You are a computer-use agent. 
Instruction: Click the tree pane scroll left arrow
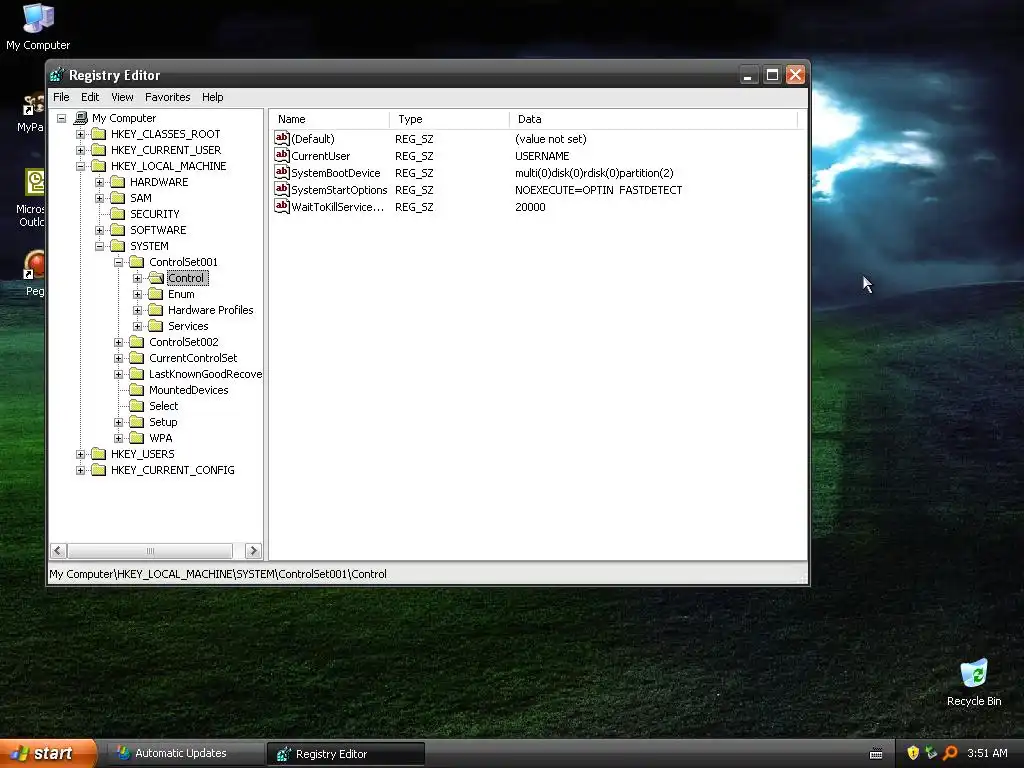pyautogui.click(x=58, y=551)
